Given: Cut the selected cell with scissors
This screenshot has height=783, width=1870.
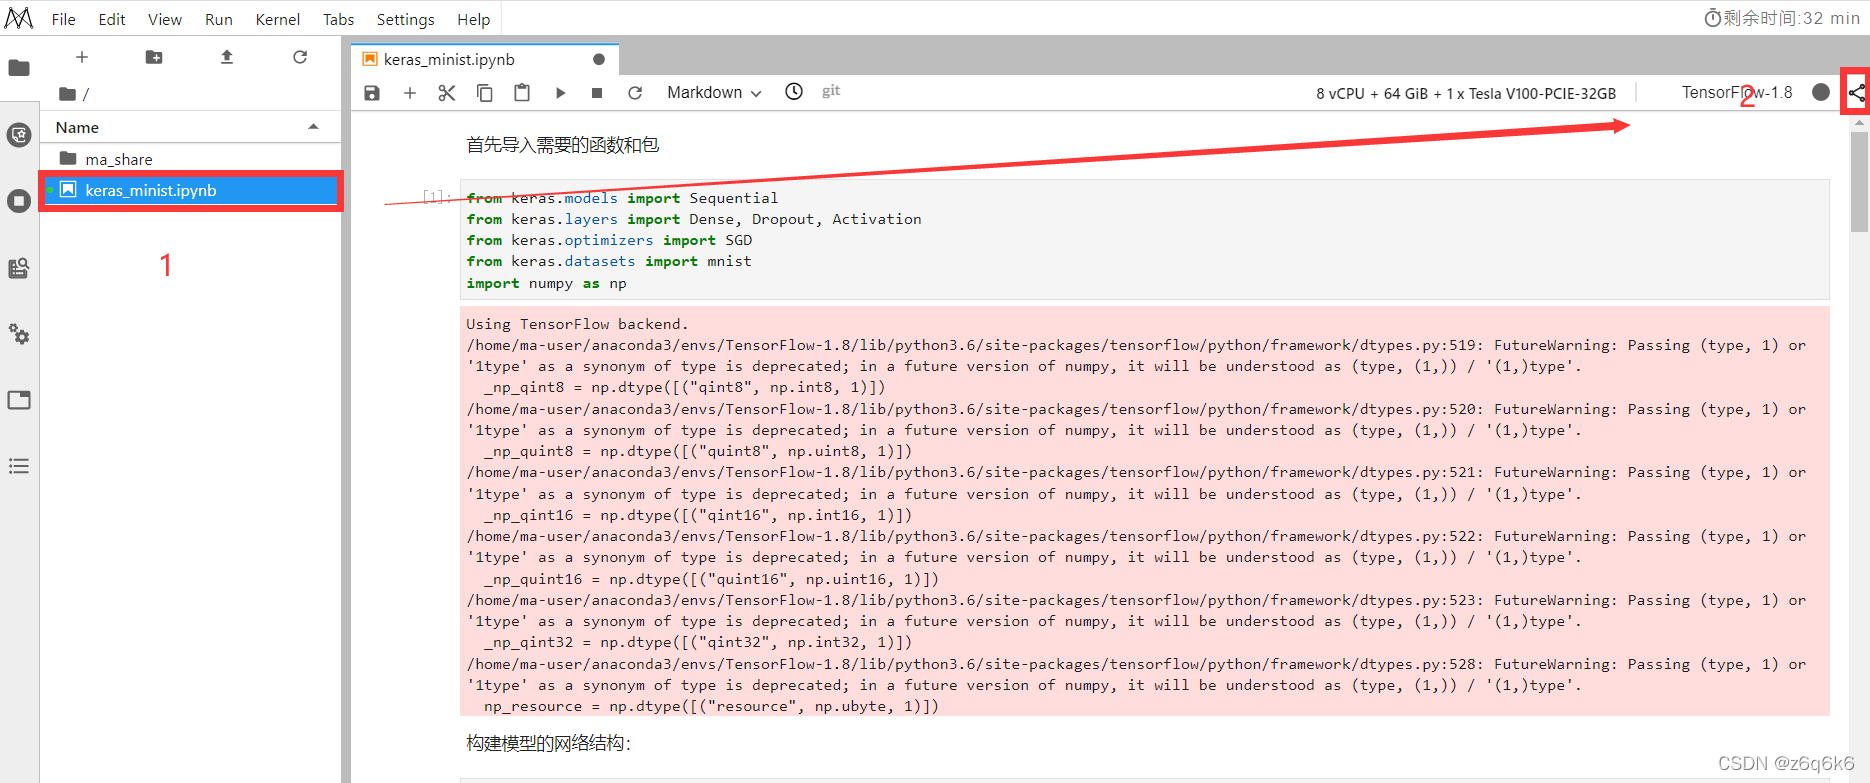Looking at the screenshot, I should [x=447, y=93].
